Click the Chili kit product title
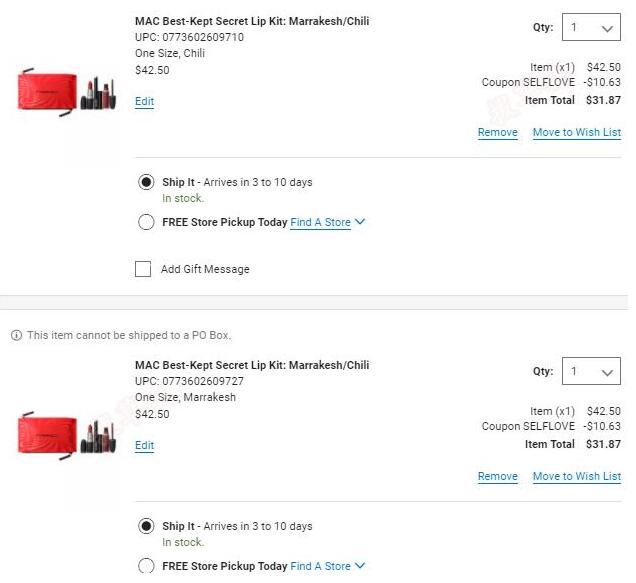 [252, 21]
